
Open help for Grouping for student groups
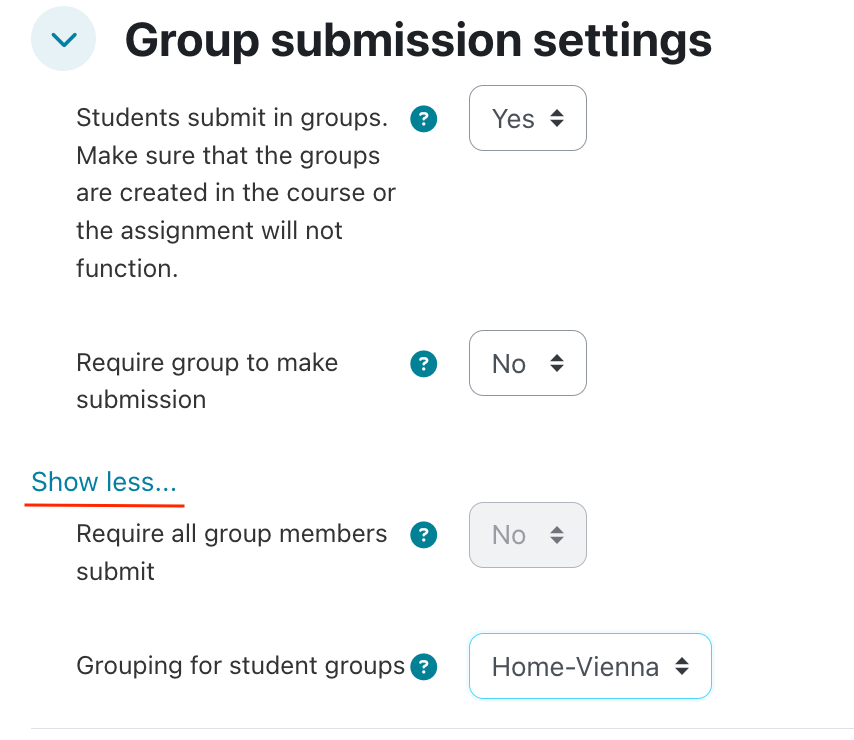(424, 667)
